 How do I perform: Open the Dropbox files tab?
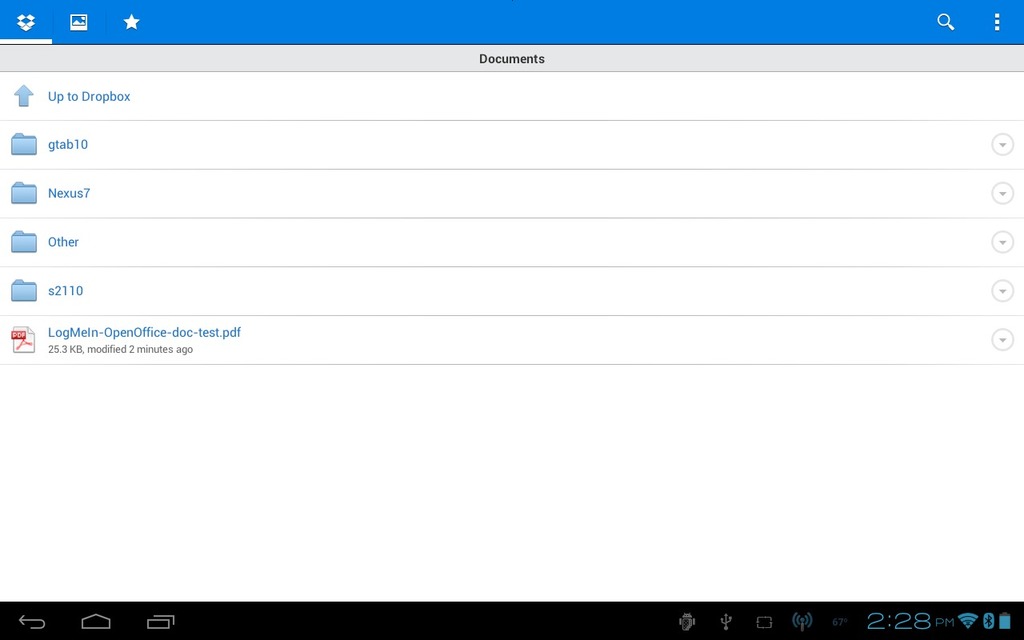[x=26, y=22]
